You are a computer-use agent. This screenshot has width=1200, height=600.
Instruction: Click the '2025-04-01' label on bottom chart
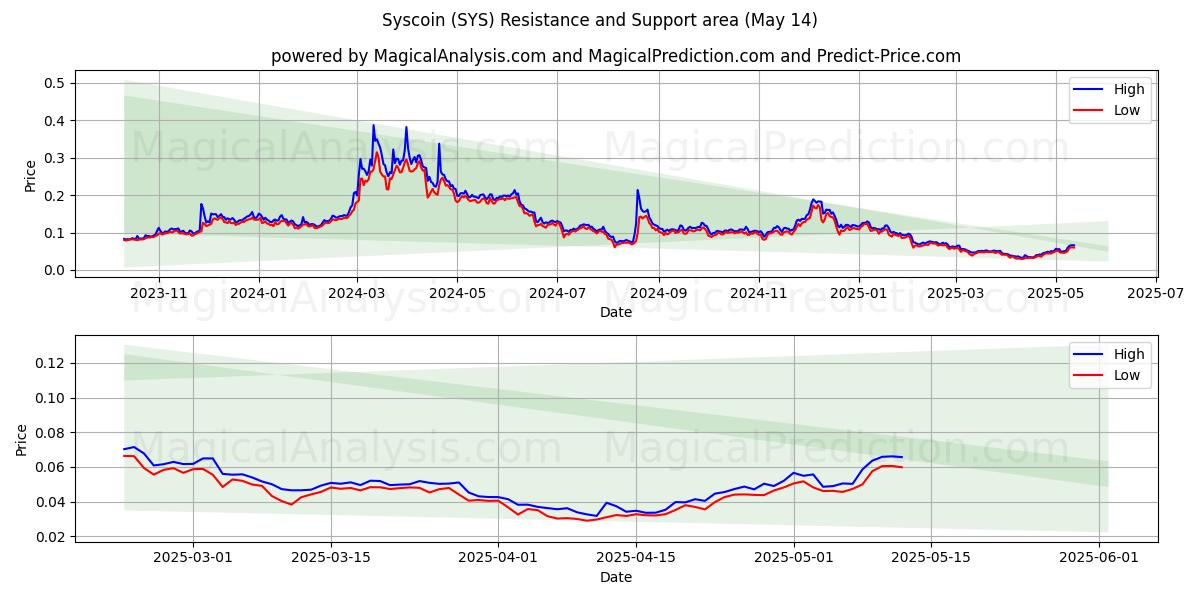point(498,559)
